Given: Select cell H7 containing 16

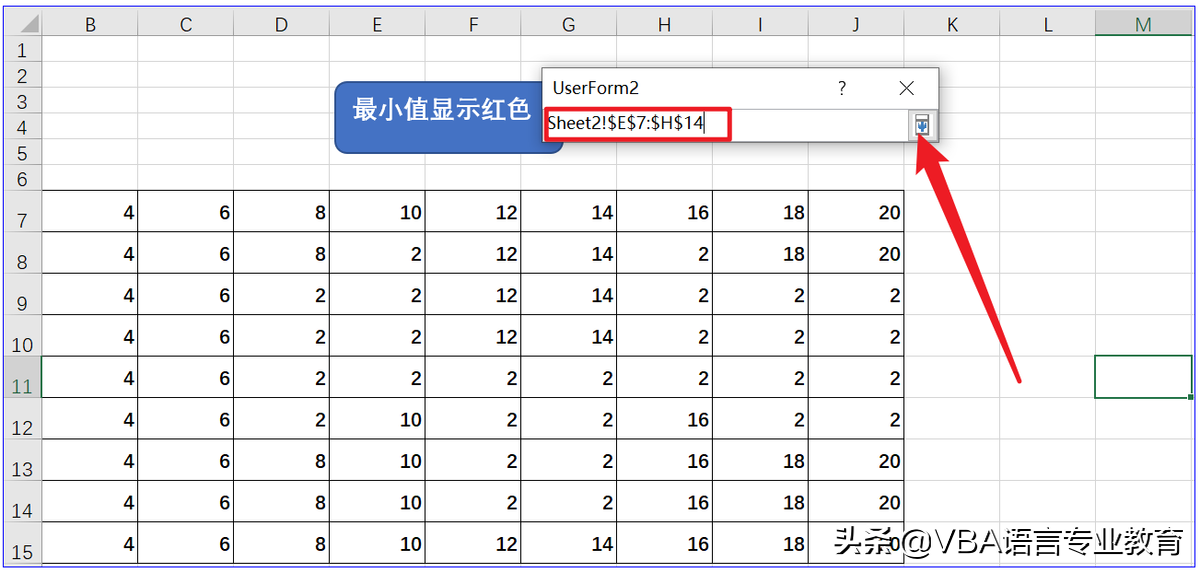Looking at the screenshot, I should pyautogui.click(x=664, y=211).
